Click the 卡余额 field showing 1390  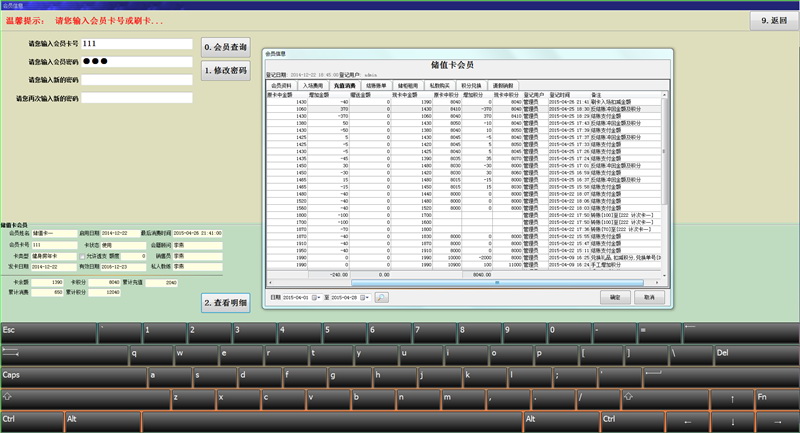47,282
